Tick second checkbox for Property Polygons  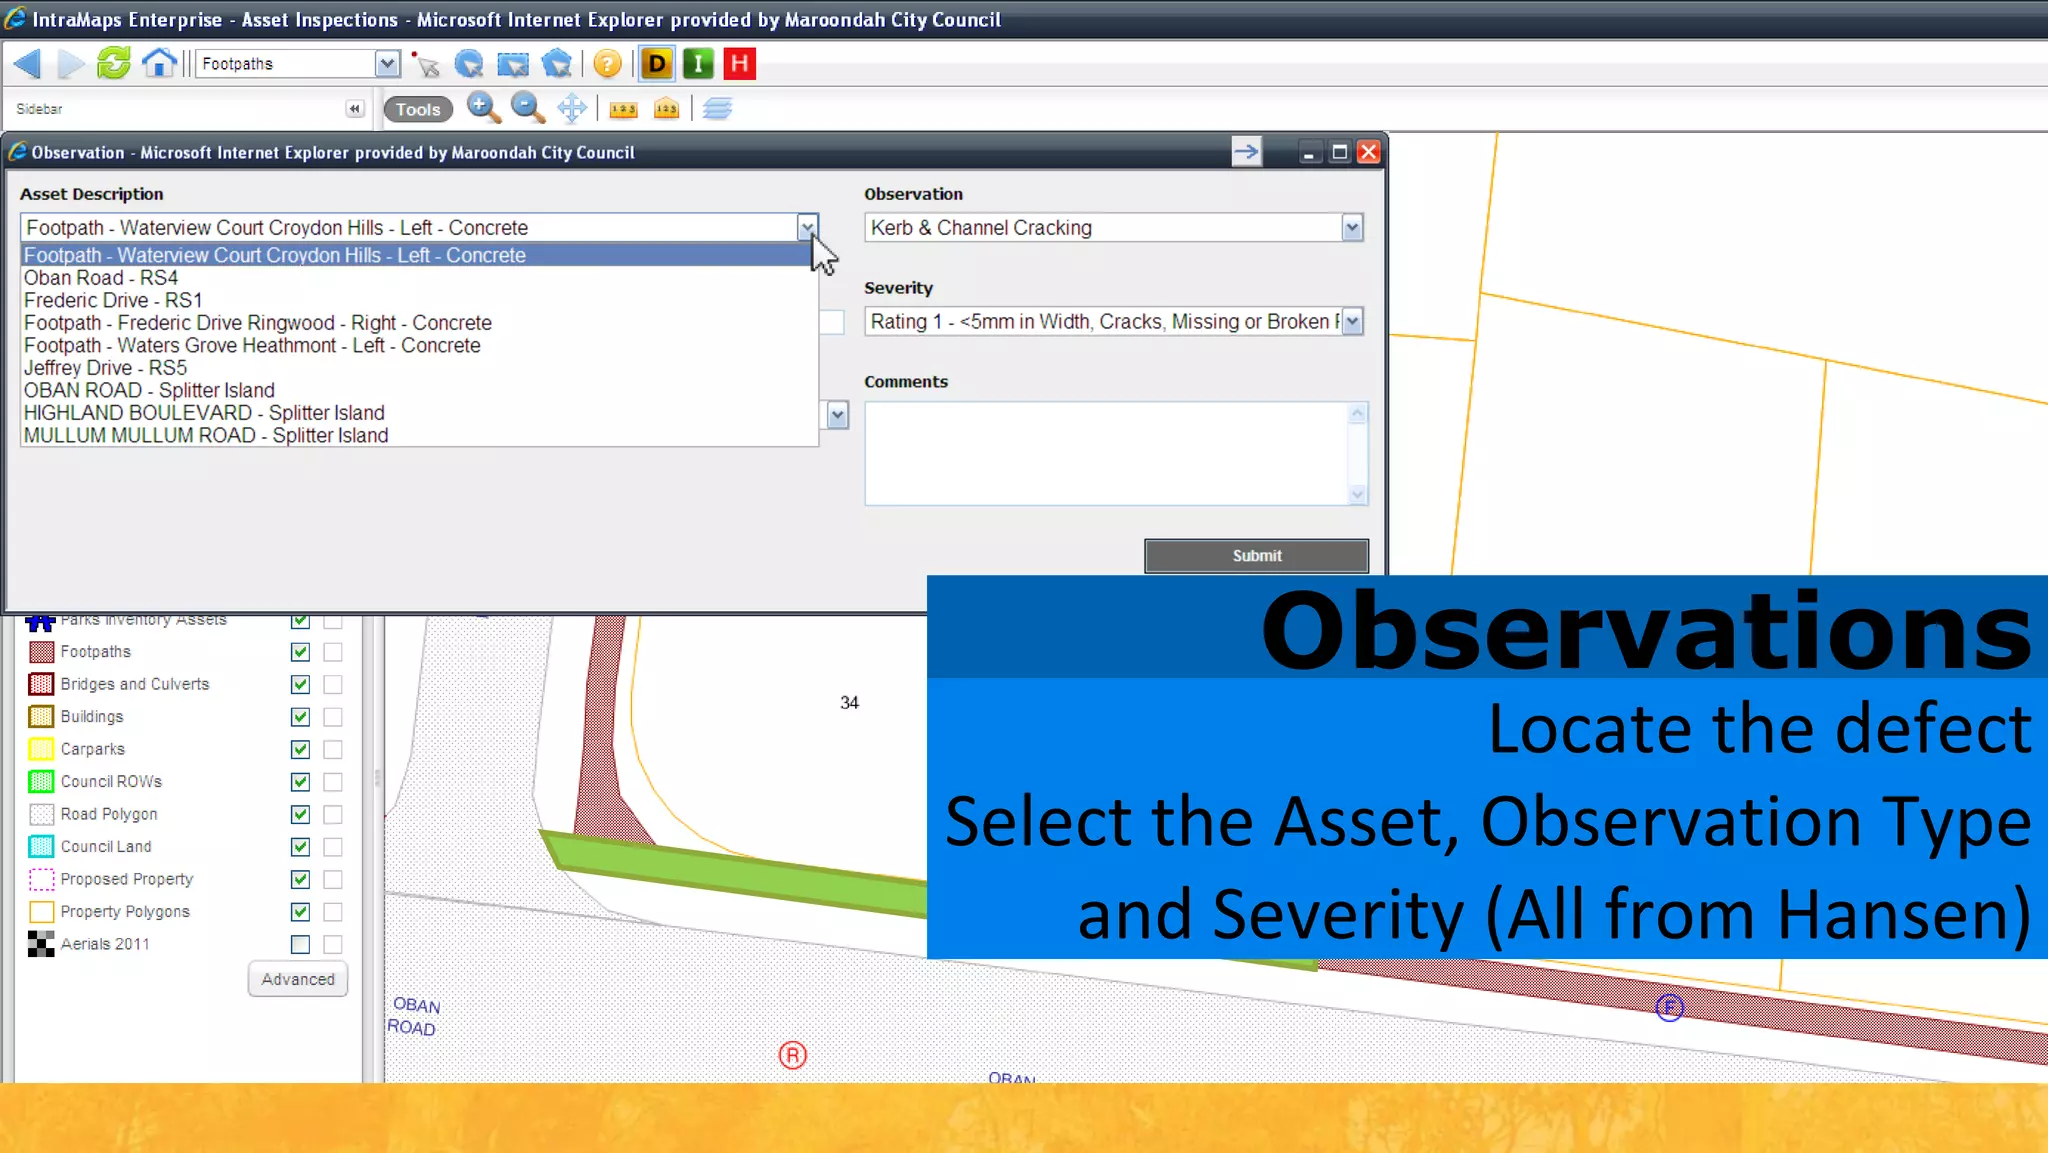333,912
